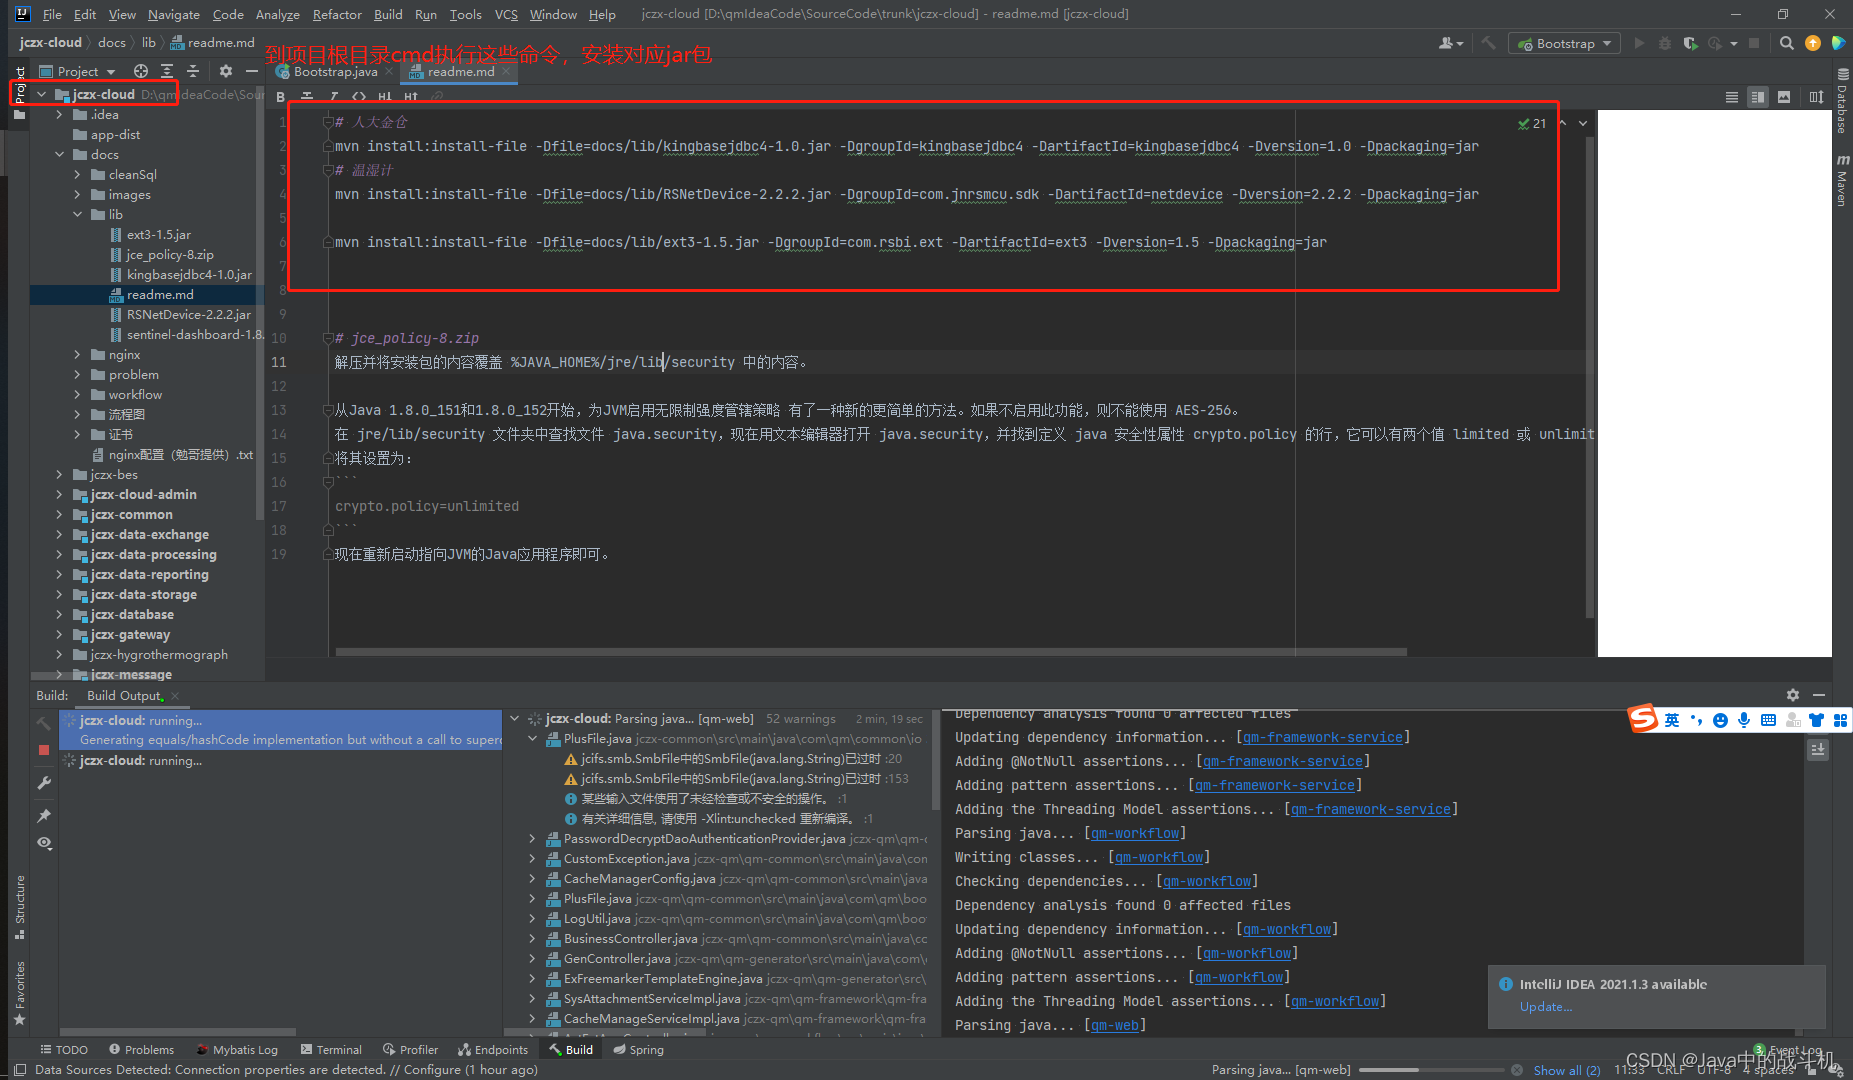
Task: Click the Select Opened File locate icon
Action: 141,71
